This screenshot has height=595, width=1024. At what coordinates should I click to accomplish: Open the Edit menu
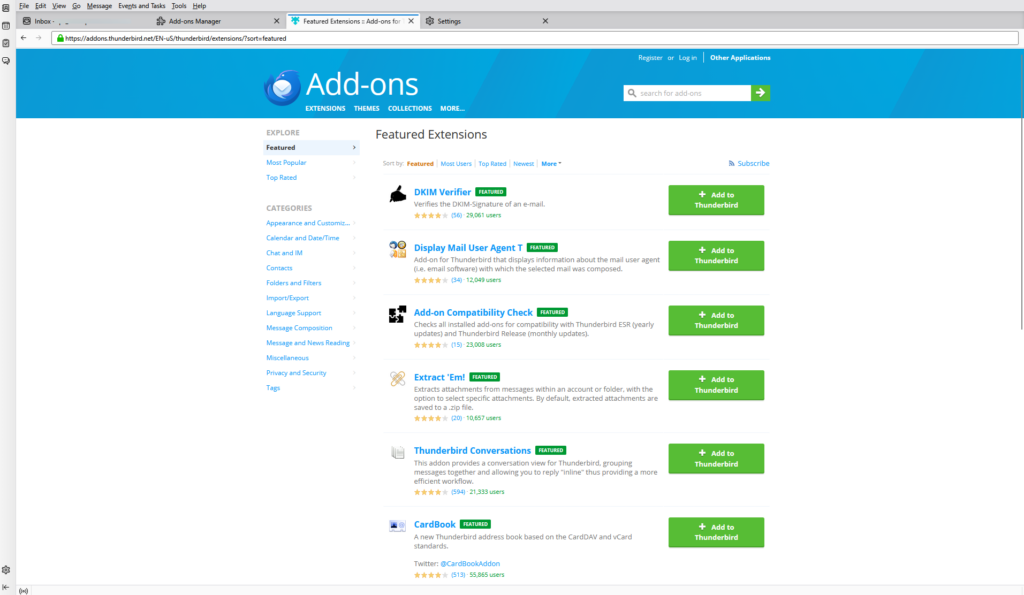[x=40, y=6]
